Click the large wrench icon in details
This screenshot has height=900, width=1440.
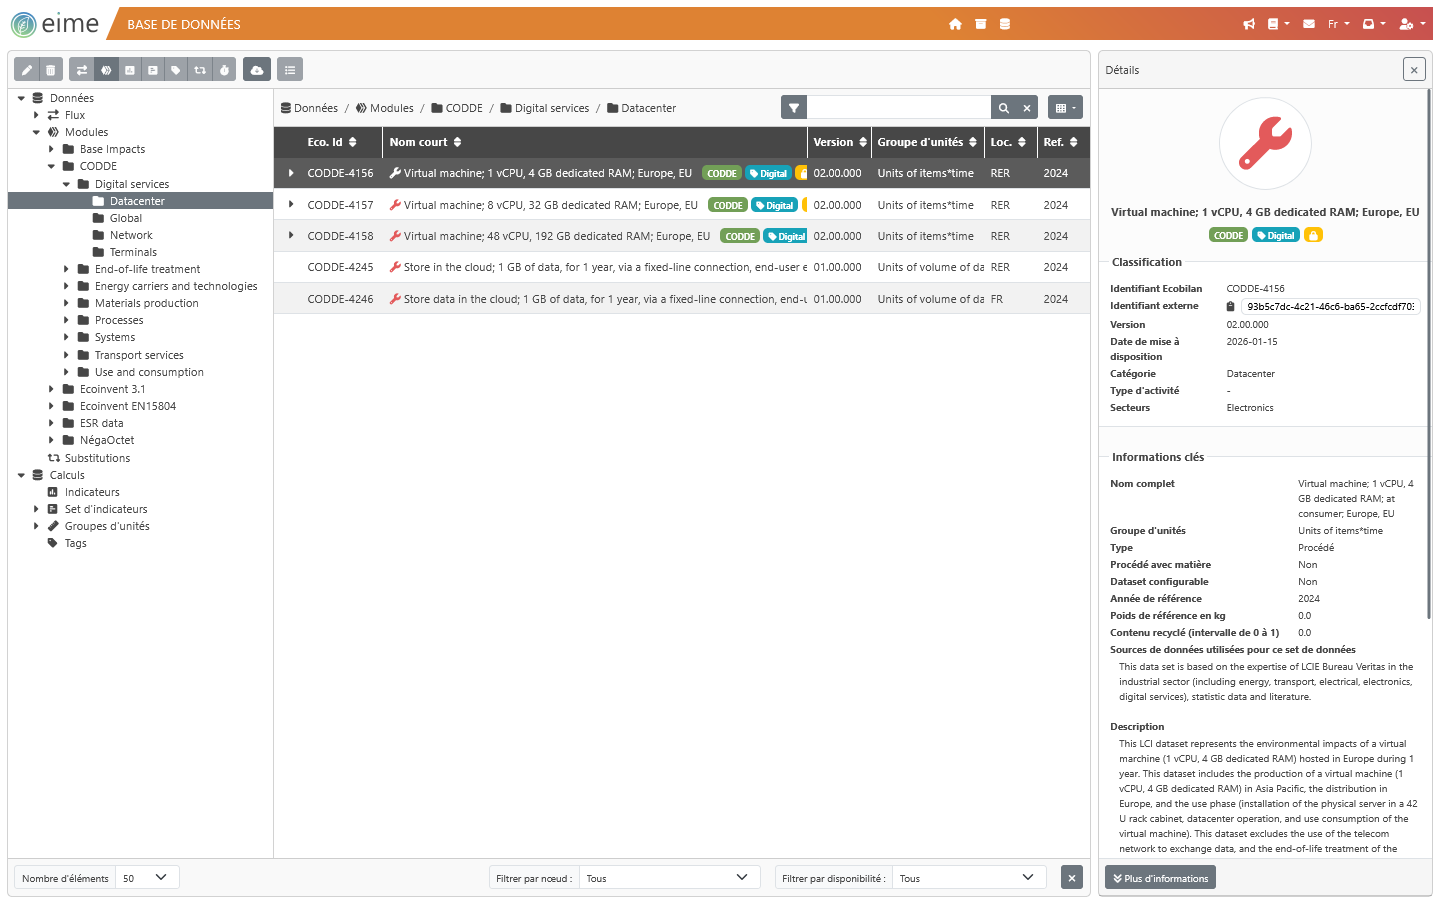pyautogui.click(x=1265, y=144)
